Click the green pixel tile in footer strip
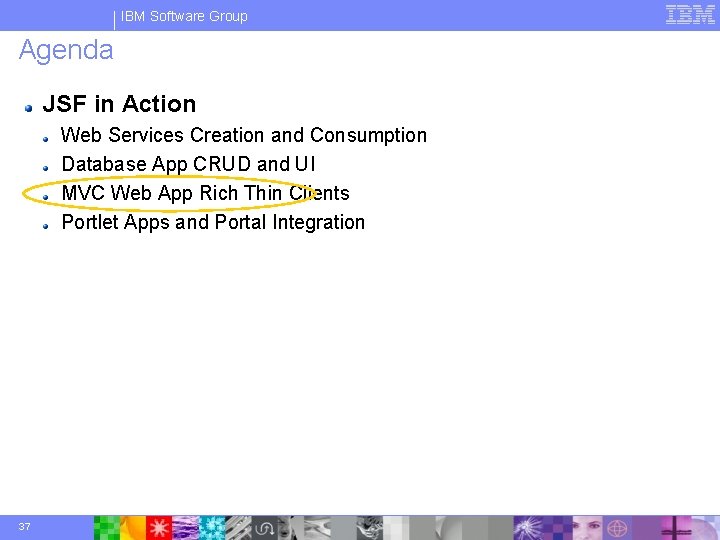720x540 pixels. tap(107, 528)
